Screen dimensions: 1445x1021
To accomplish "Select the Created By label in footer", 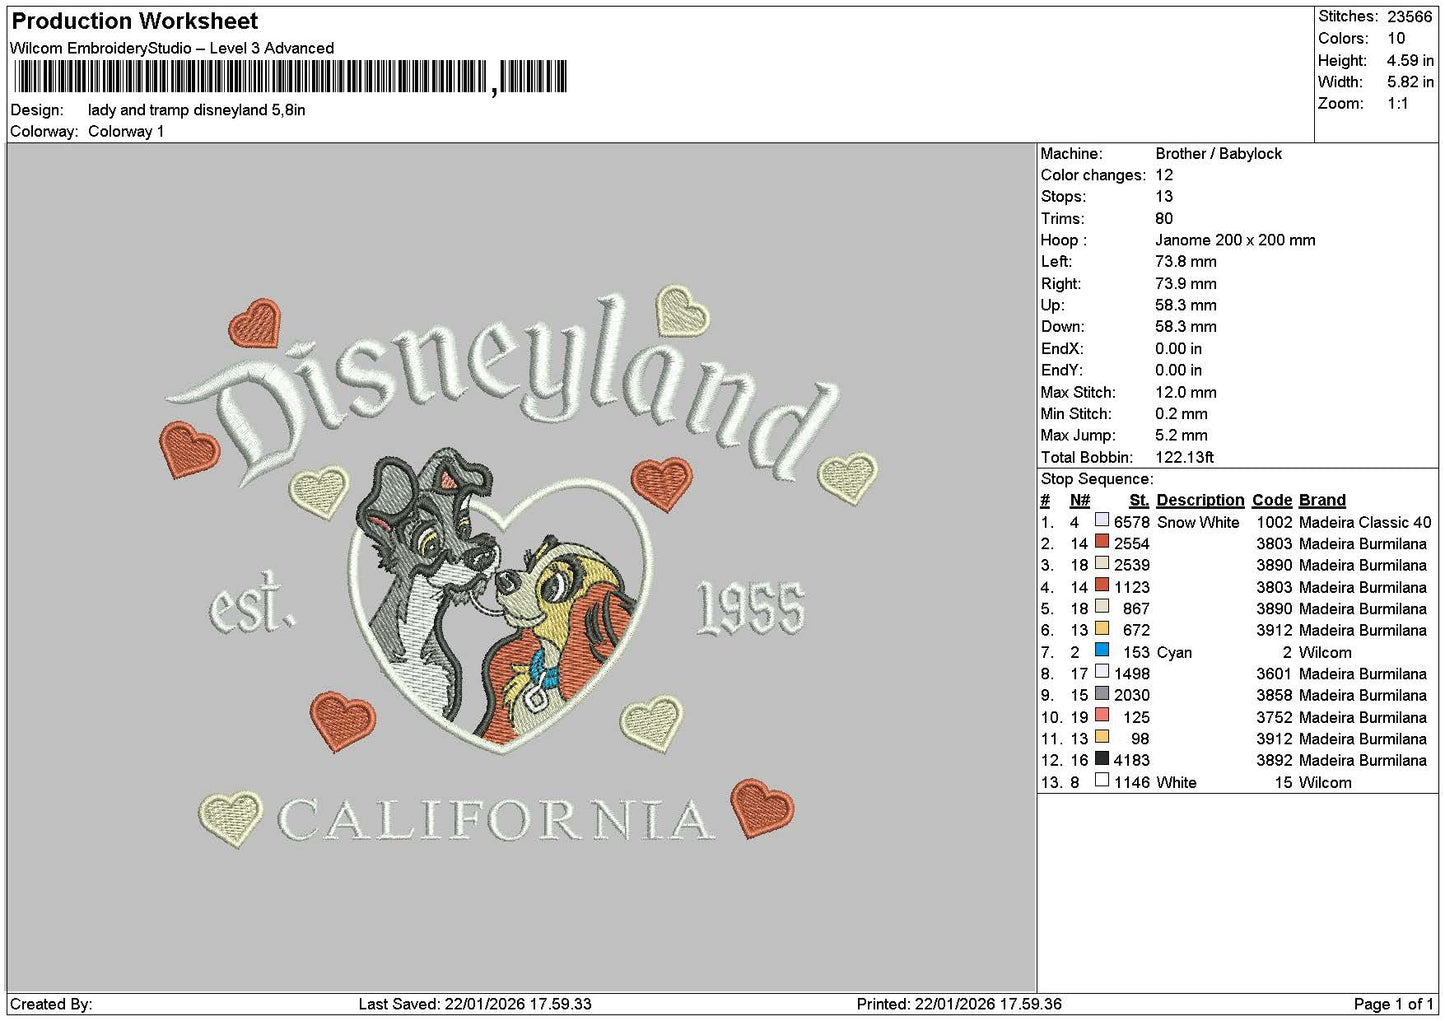I will [51, 1004].
